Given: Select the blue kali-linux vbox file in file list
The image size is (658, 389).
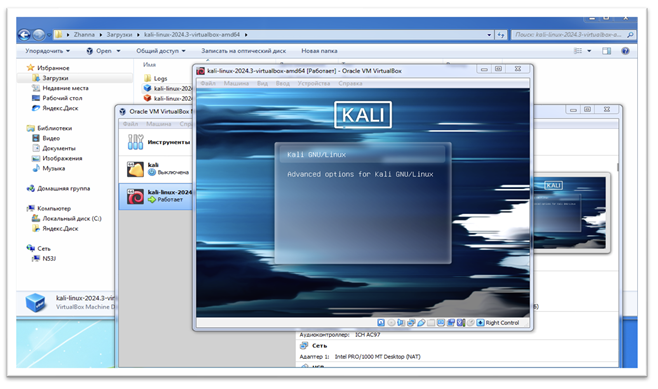Looking at the screenshot, I should coord(168,88).
